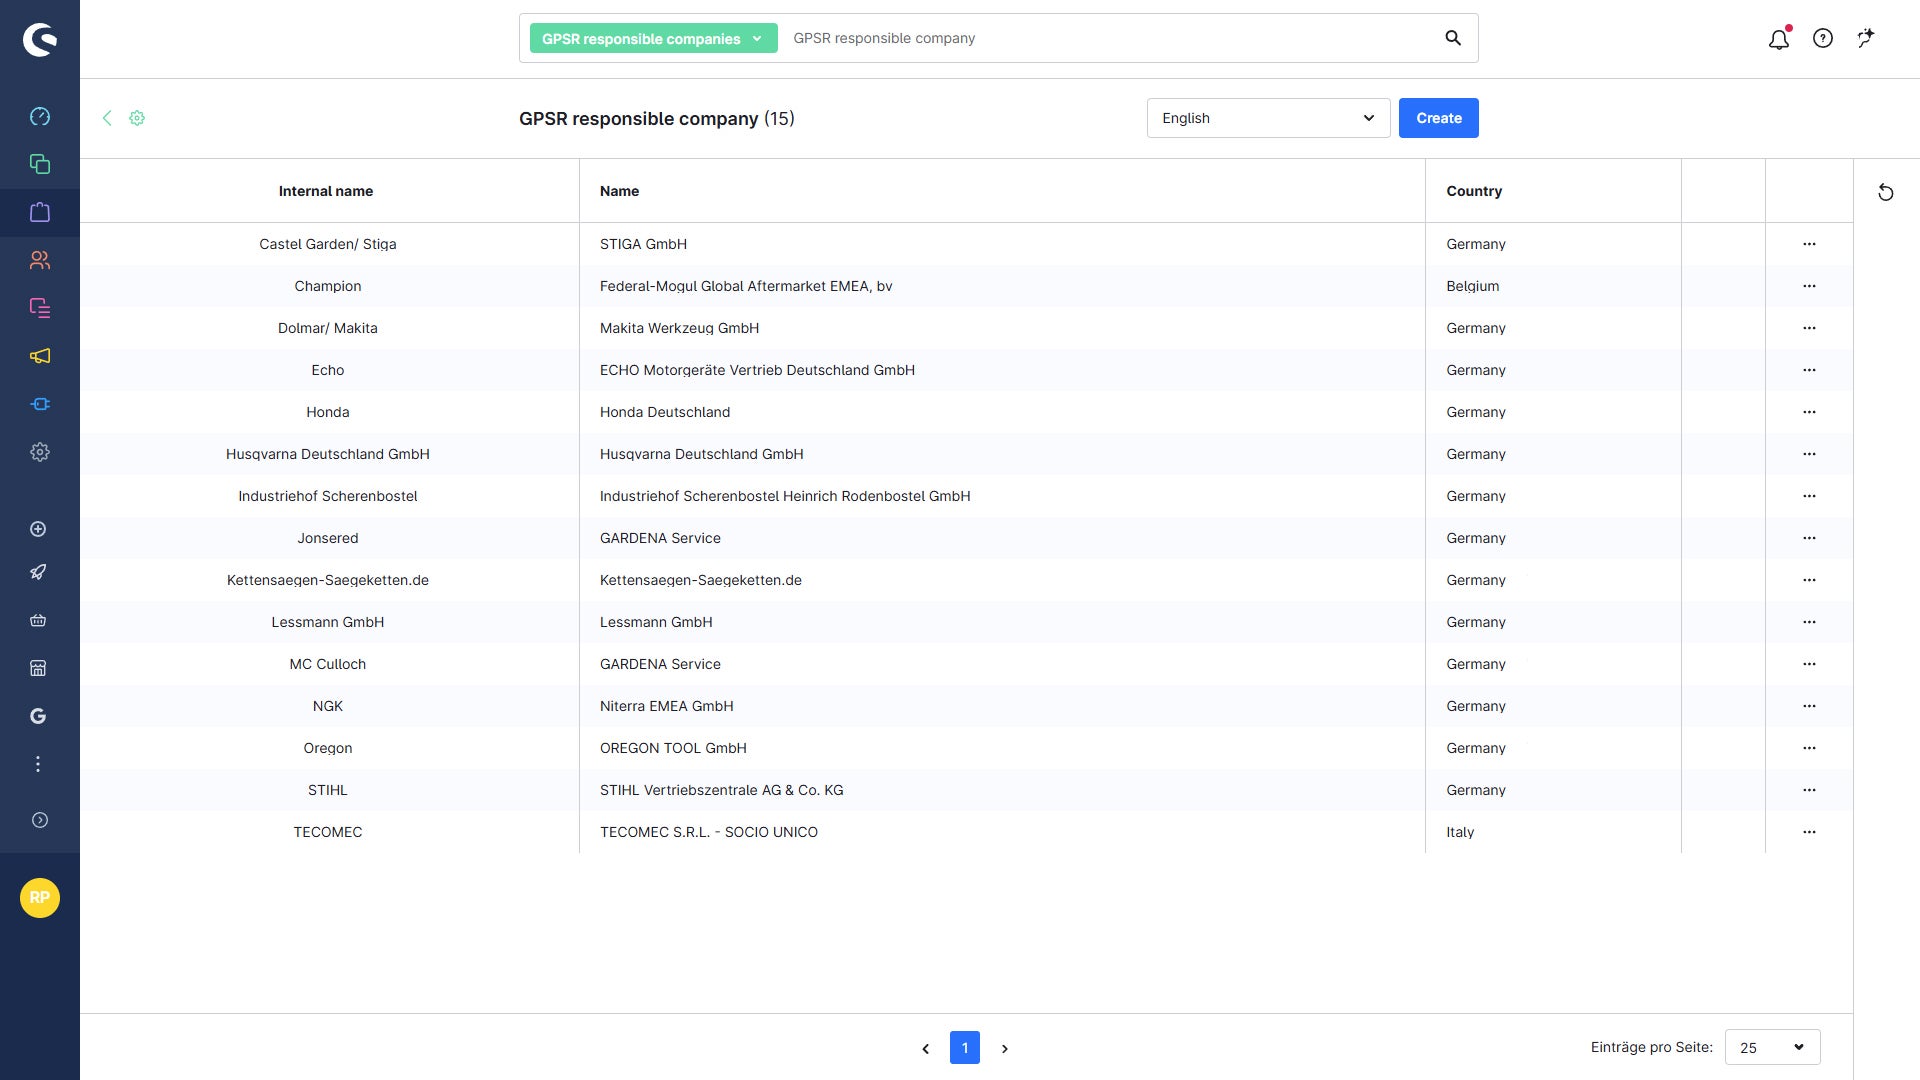Viewport: 1920px width, 1080px height.
Task: Click the Google G icon in sidebar
Action: pos(38,716)
